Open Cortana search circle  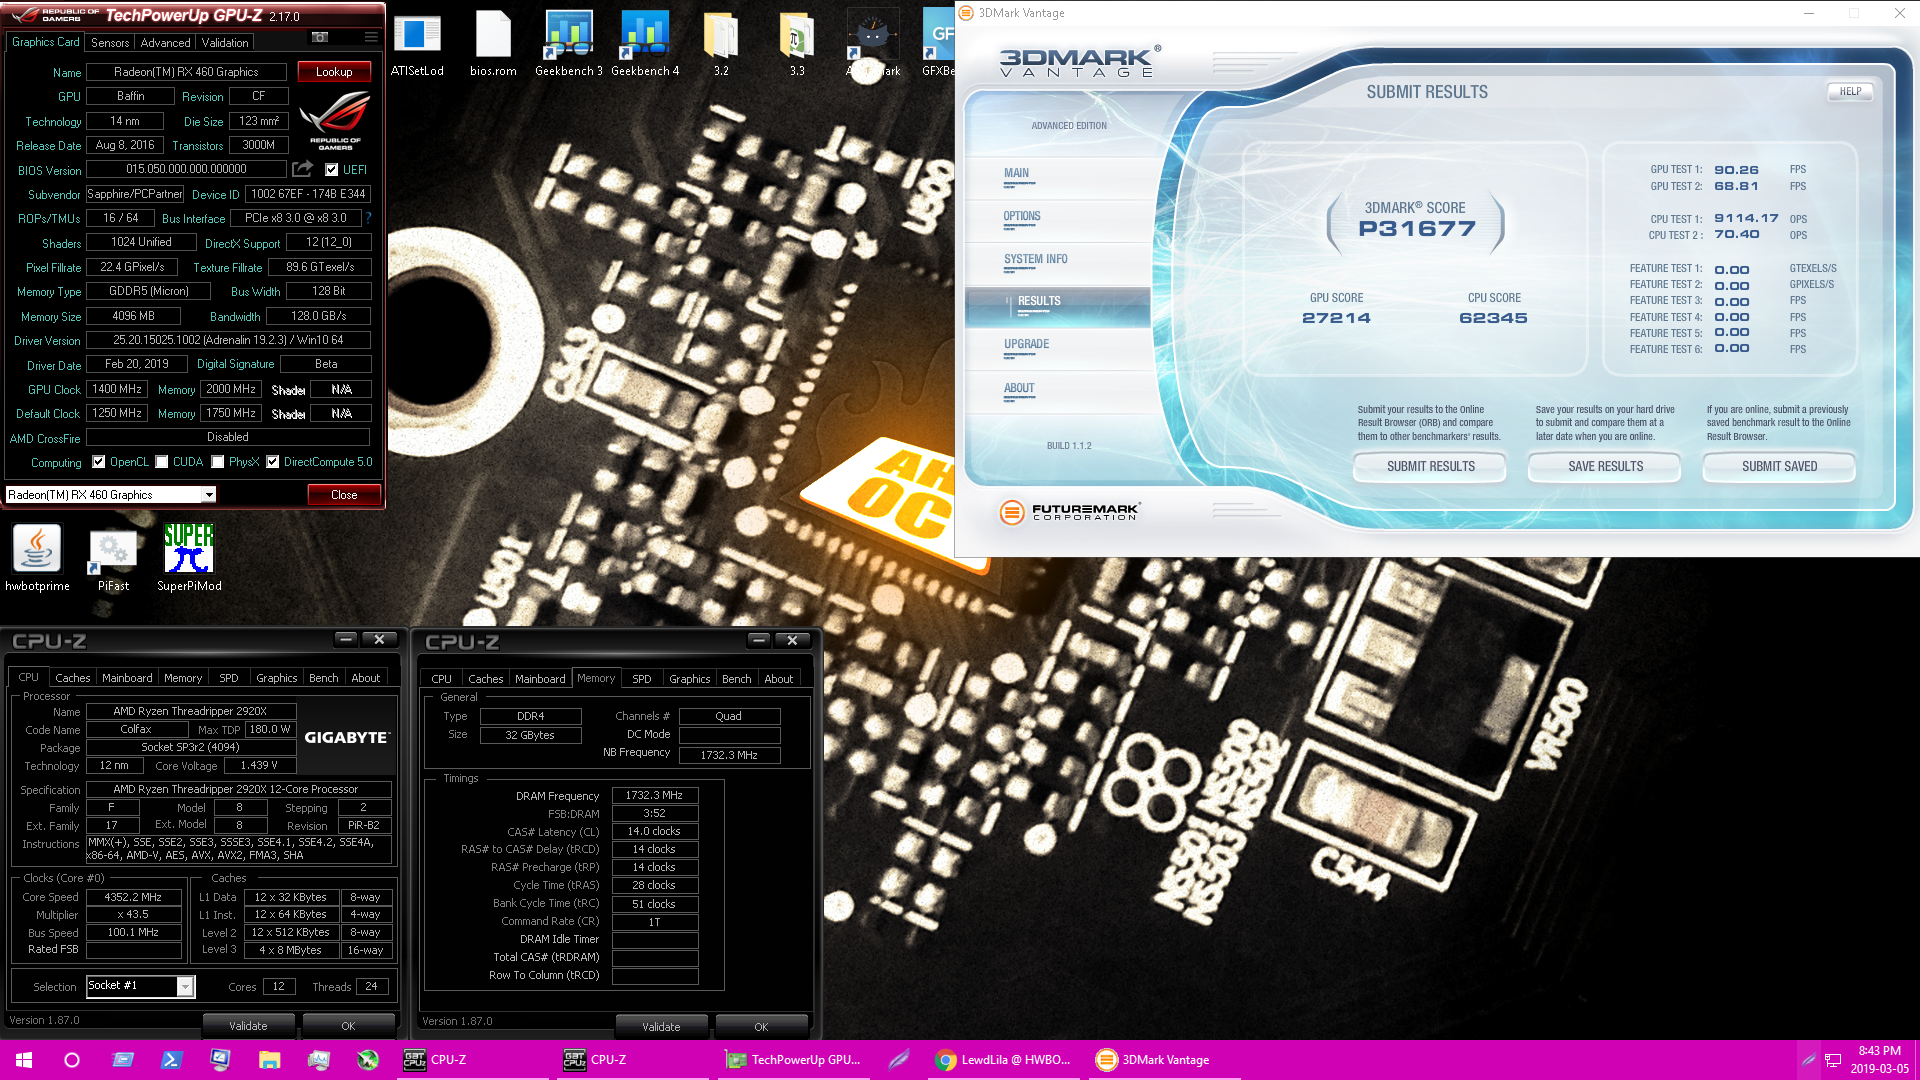pyautogui.click(x=72, y=1060)
